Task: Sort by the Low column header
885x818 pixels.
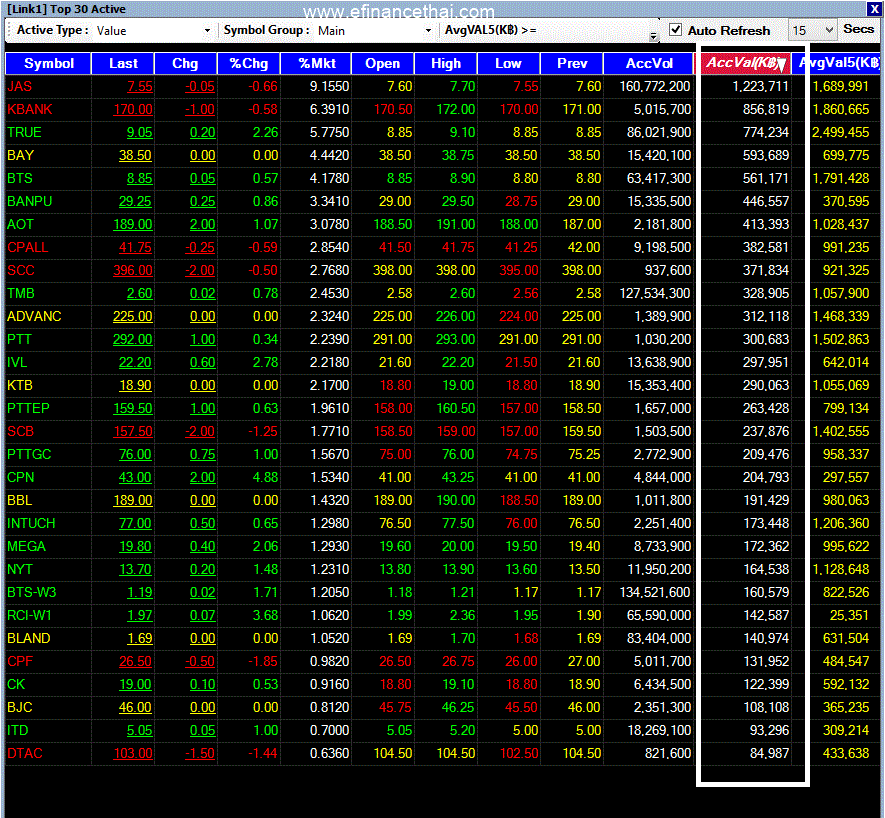Action: pyautogui.click(x=509, y=63)
